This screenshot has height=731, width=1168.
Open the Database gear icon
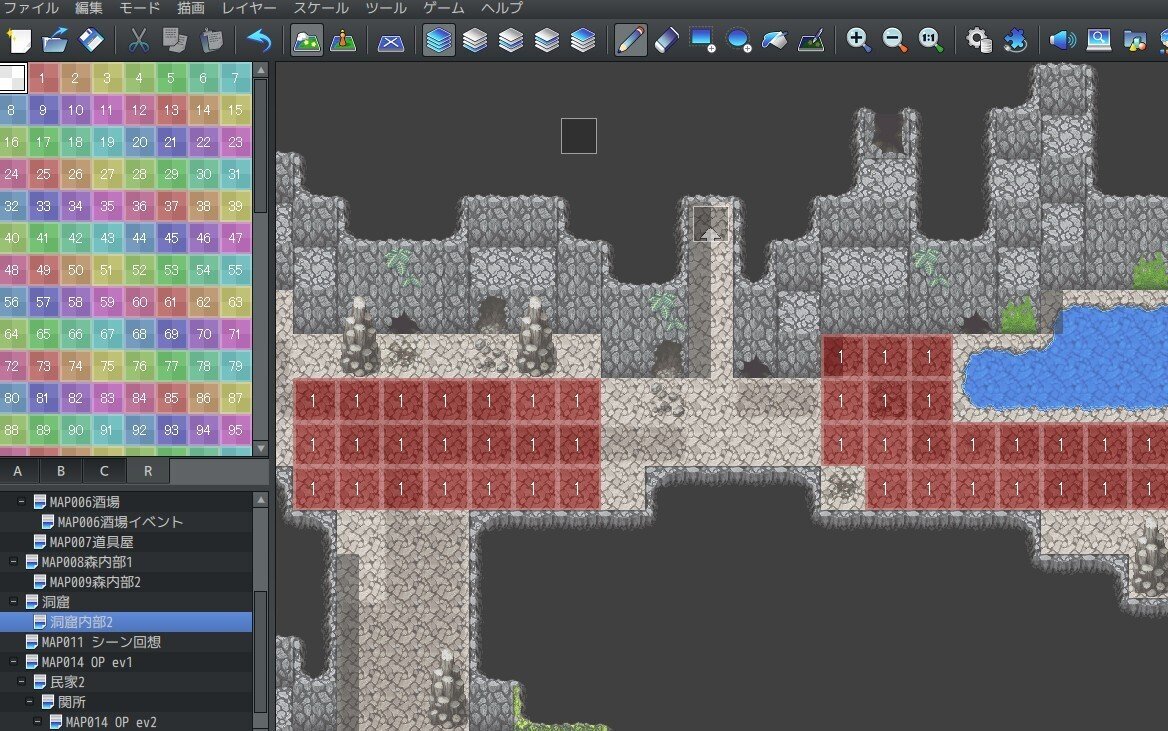[x=978, y=39]
